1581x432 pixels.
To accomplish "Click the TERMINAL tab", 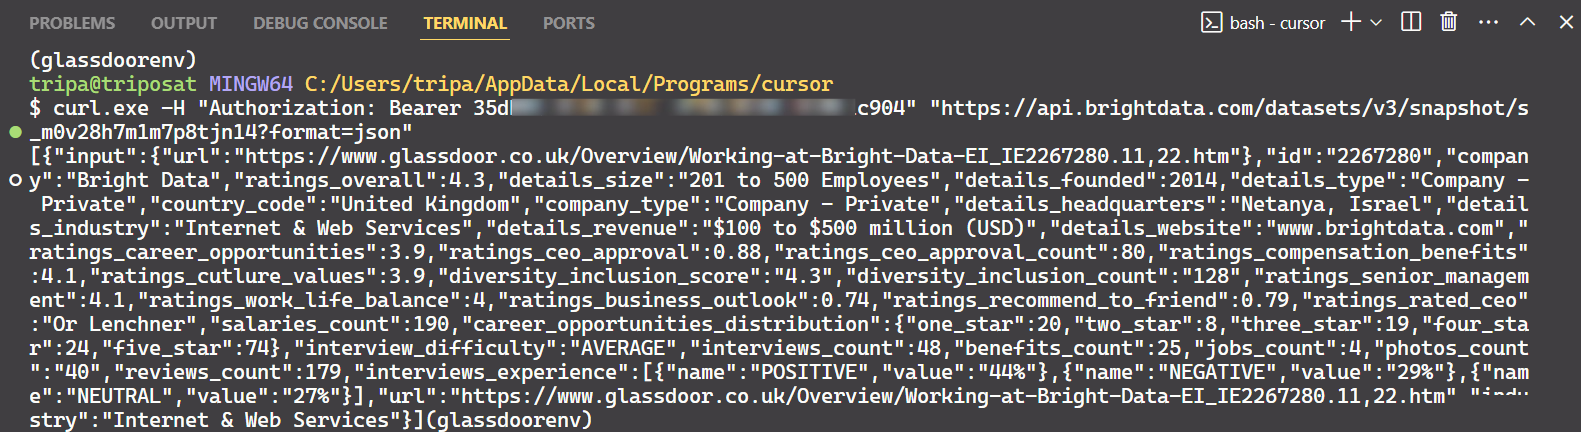I will [x=465, y=23].
